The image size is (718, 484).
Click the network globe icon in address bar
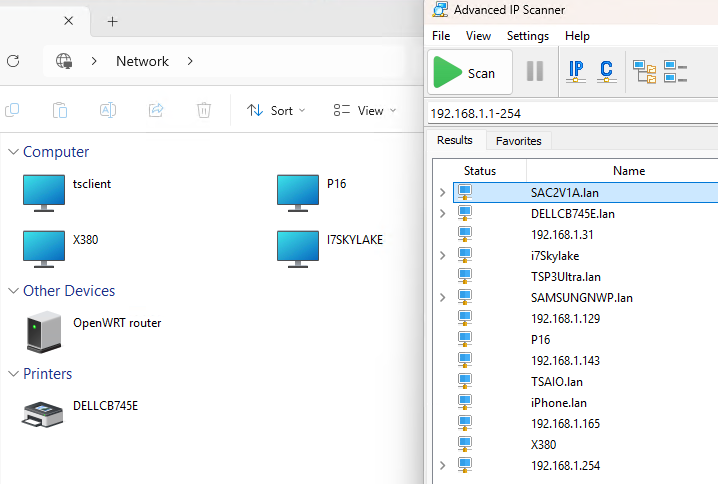64,61
